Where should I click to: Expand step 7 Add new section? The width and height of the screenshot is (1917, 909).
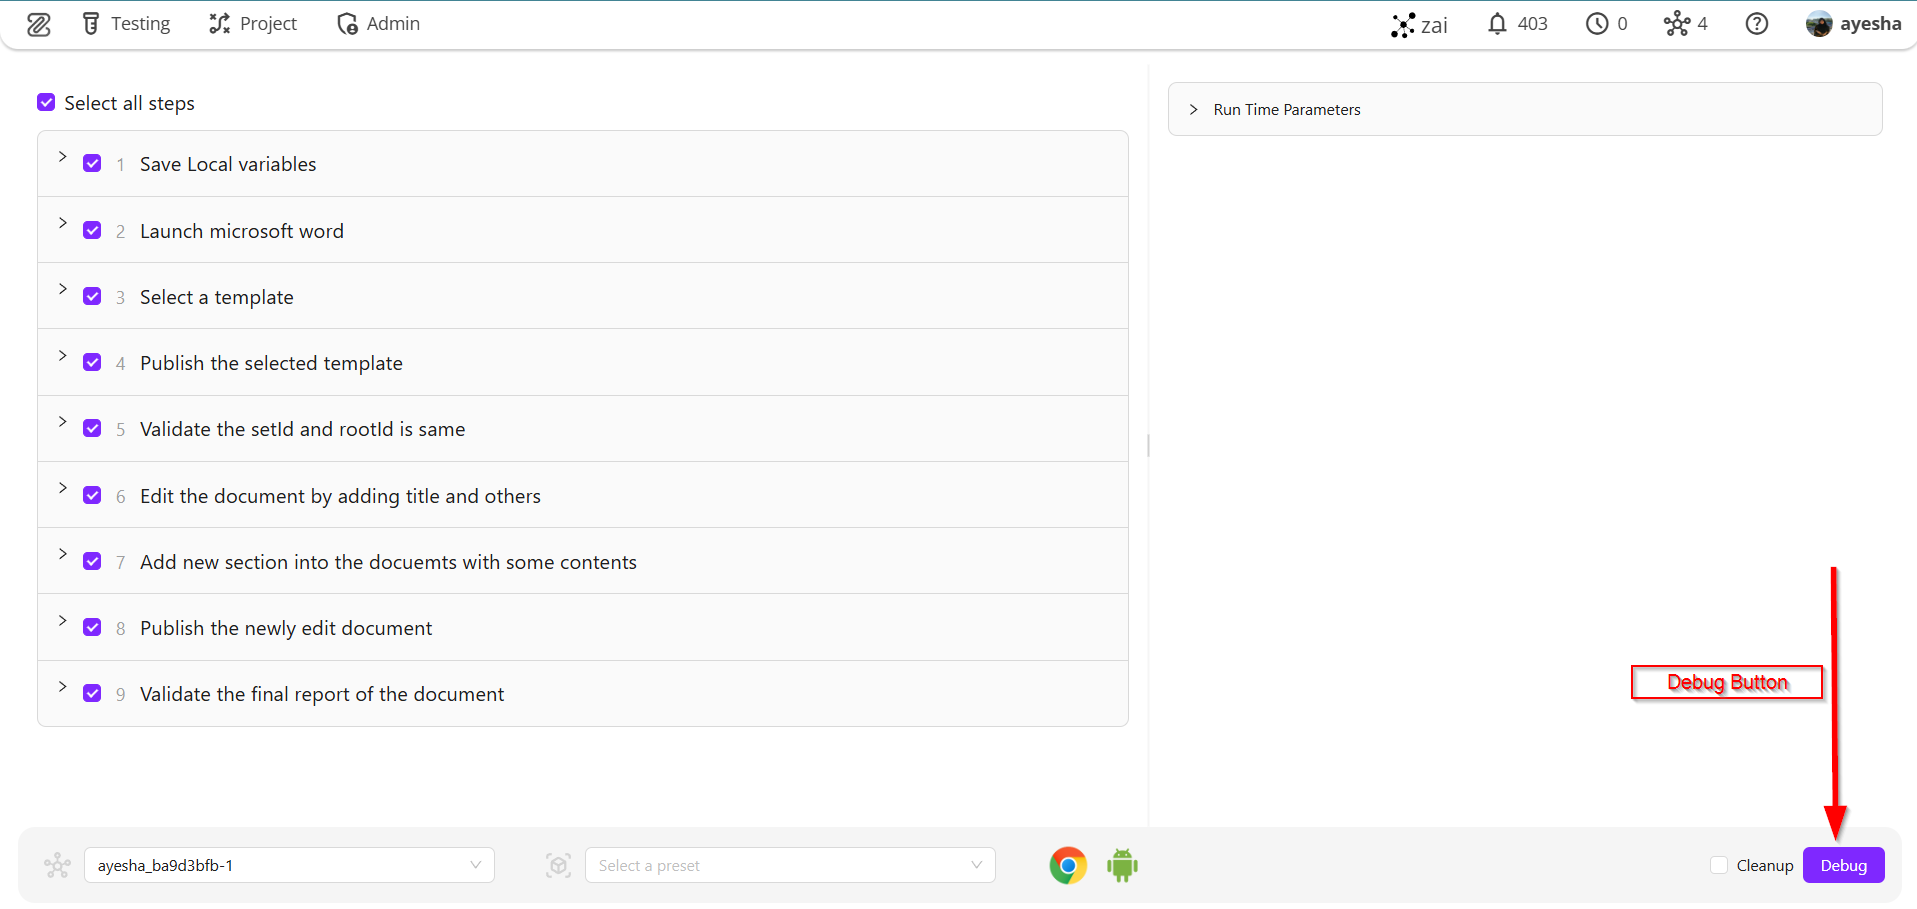[x=62, y=554]
